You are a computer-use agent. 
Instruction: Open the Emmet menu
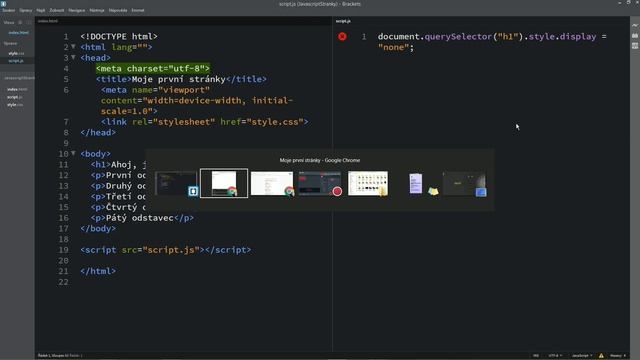pos(138,10)
